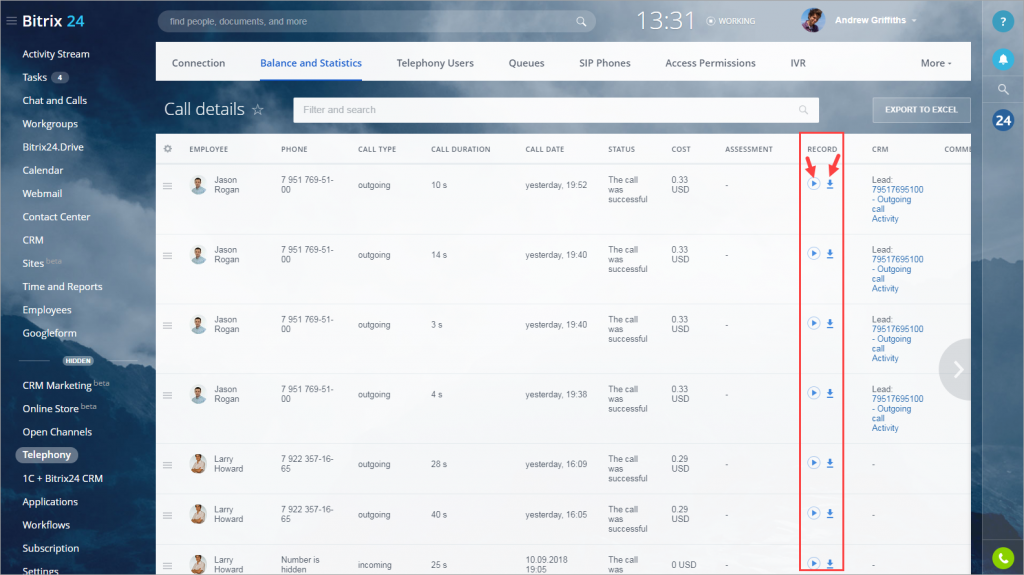Click the Filter and search field
Screen dimensions: 1024x575
pos(556,110)
